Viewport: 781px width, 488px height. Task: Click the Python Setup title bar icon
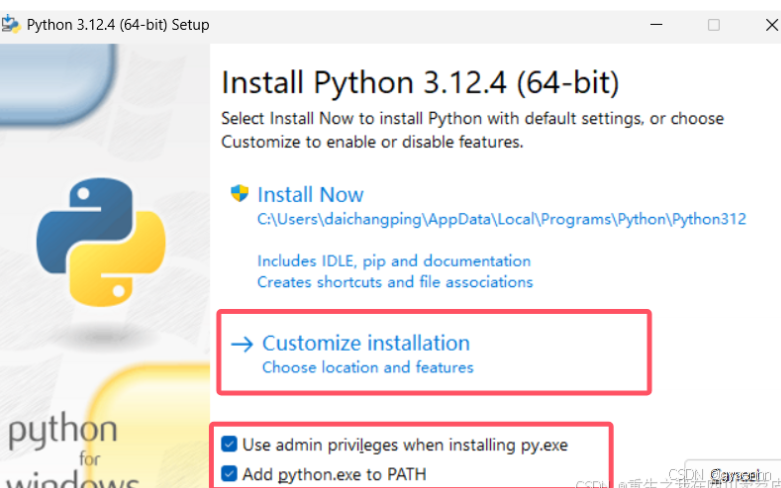[x=10, y=24]
